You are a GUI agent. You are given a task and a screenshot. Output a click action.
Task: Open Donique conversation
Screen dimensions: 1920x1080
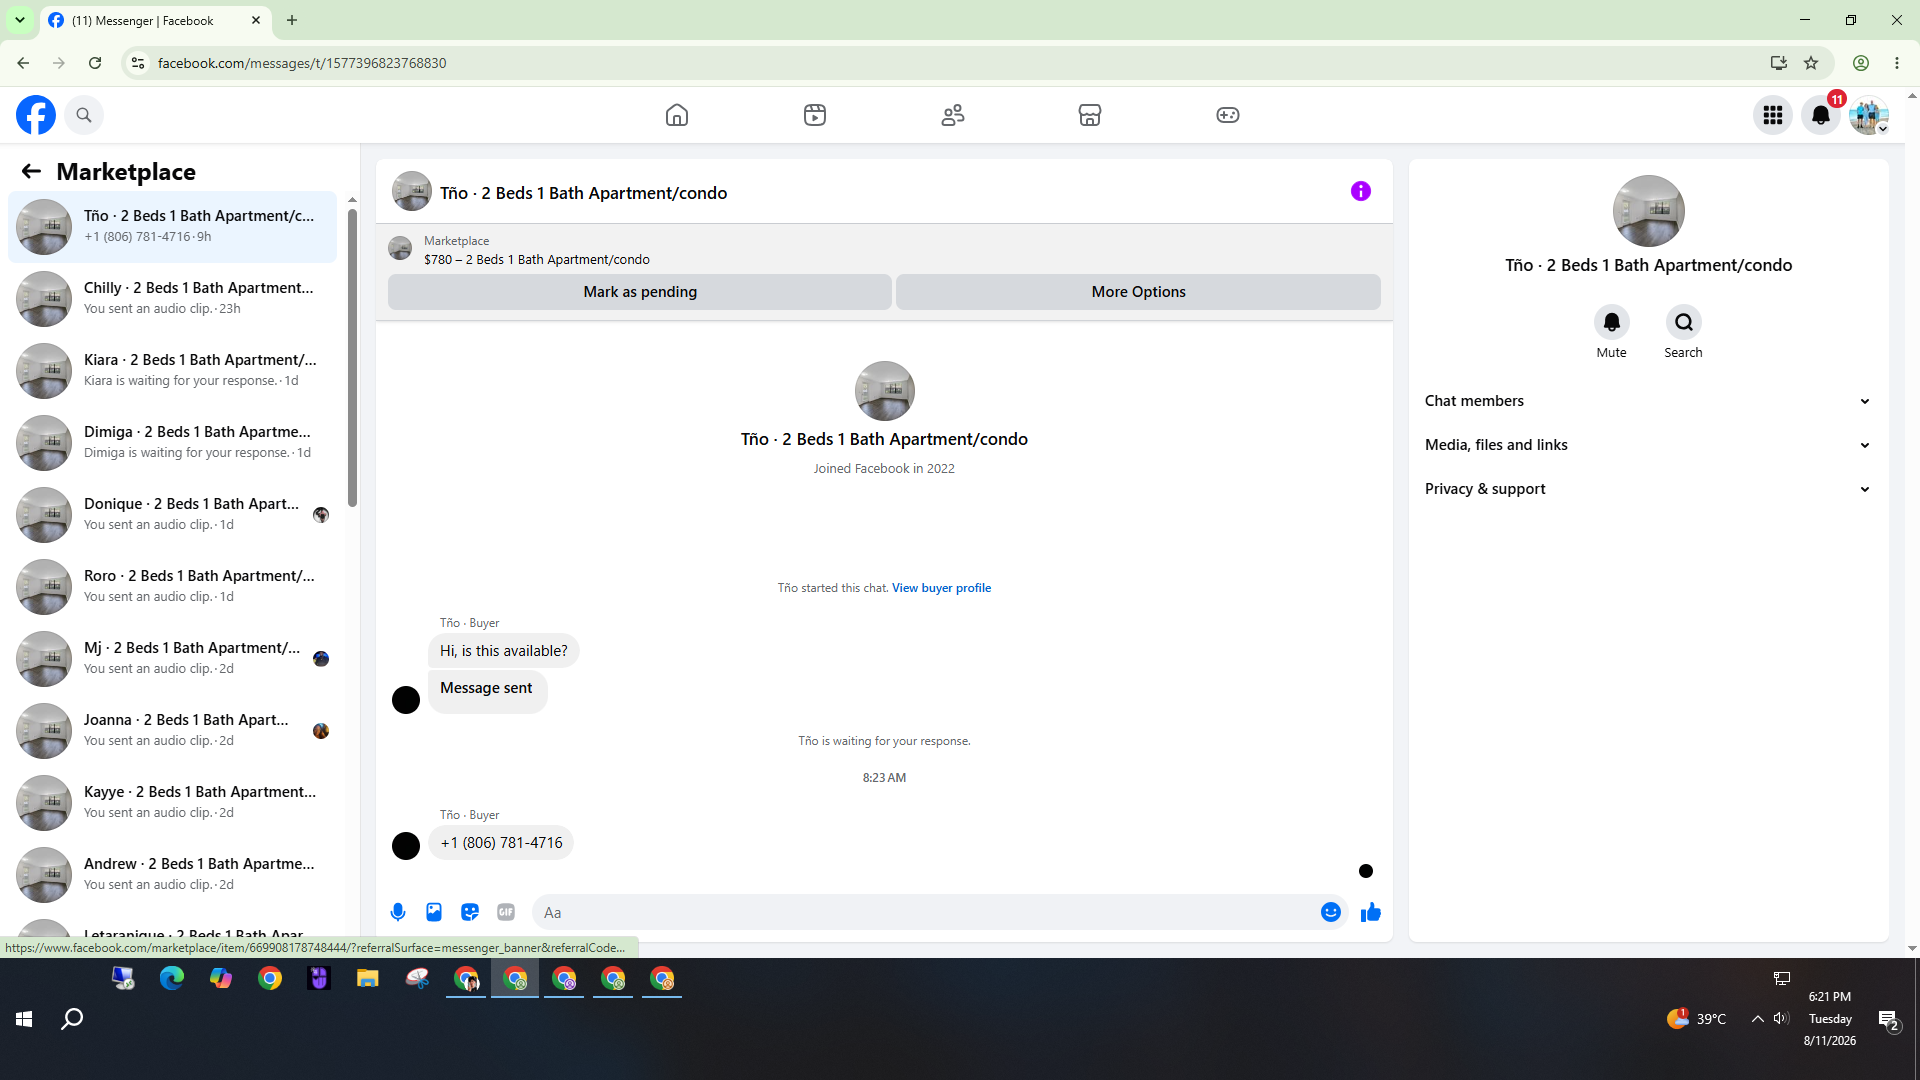tap(173, 515)
